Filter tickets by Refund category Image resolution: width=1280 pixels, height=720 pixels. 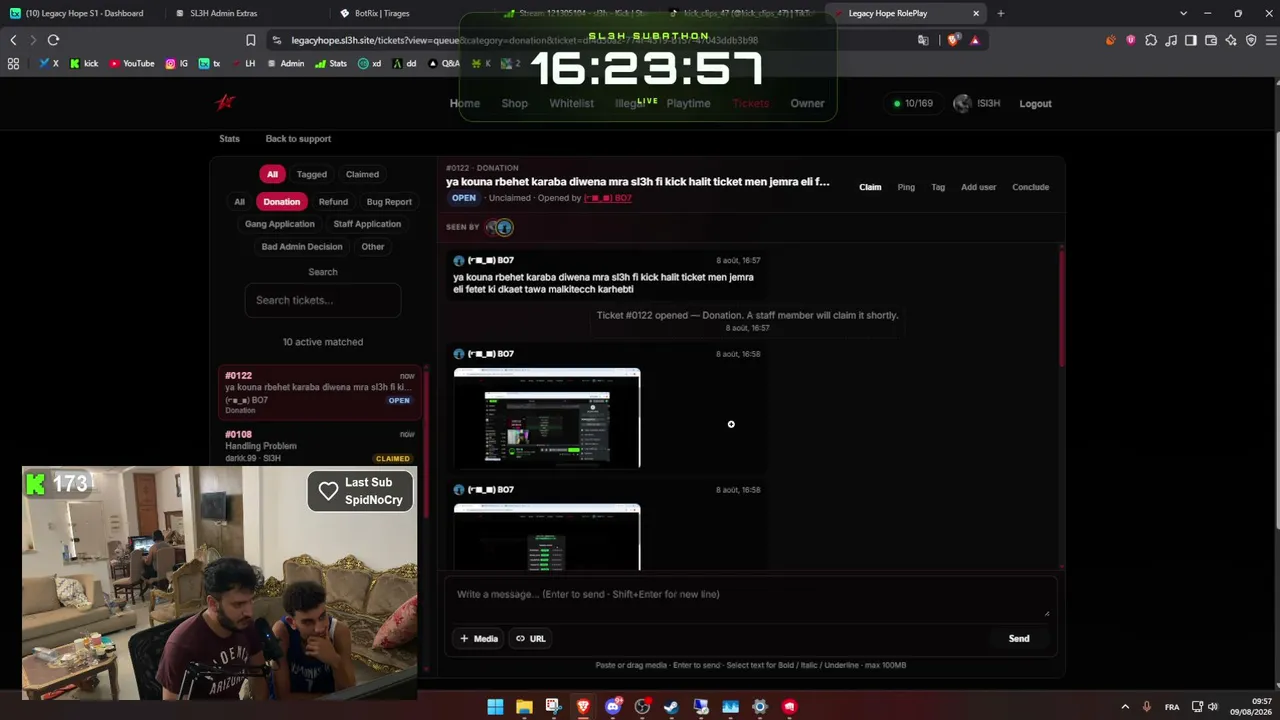(x=333, y=202)
